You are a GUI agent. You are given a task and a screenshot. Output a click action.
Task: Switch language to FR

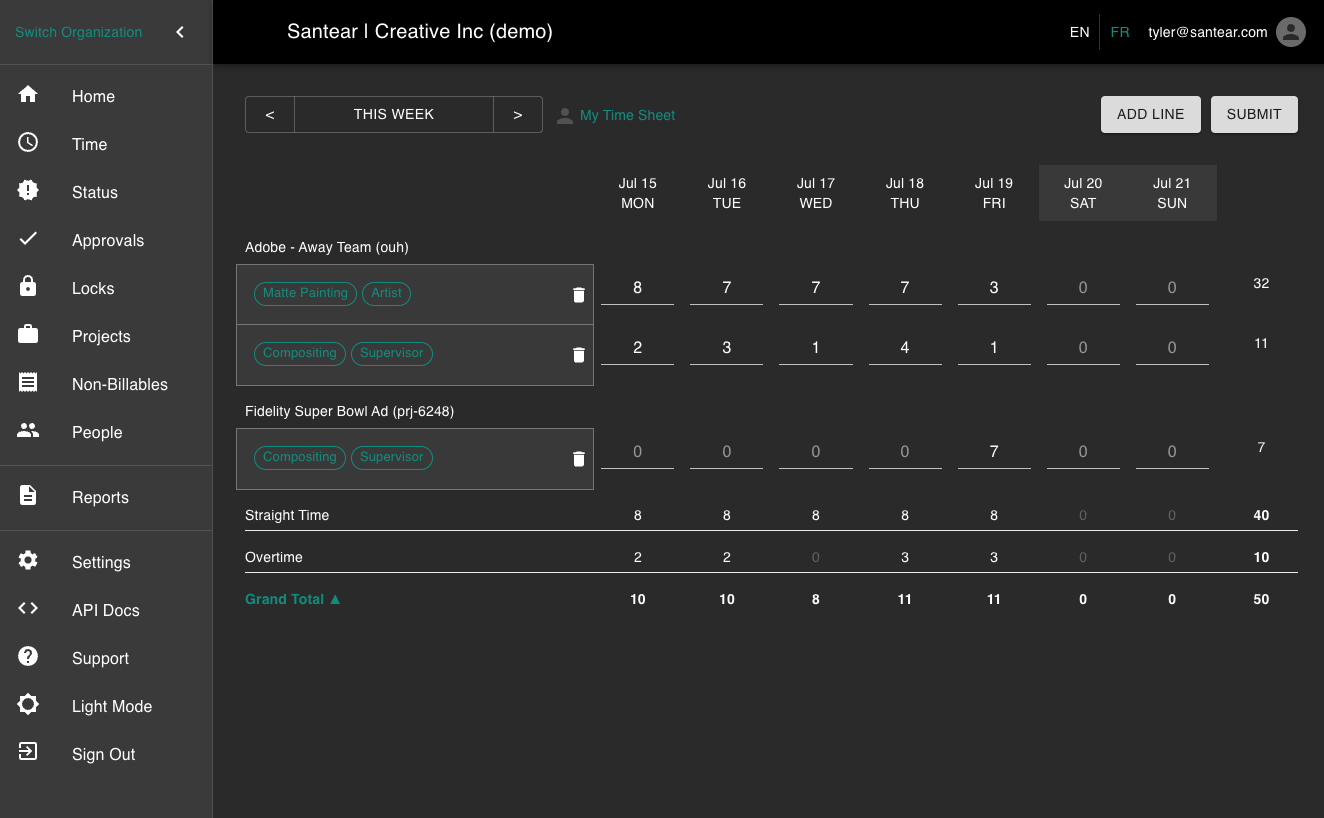tap(1120, 32)
